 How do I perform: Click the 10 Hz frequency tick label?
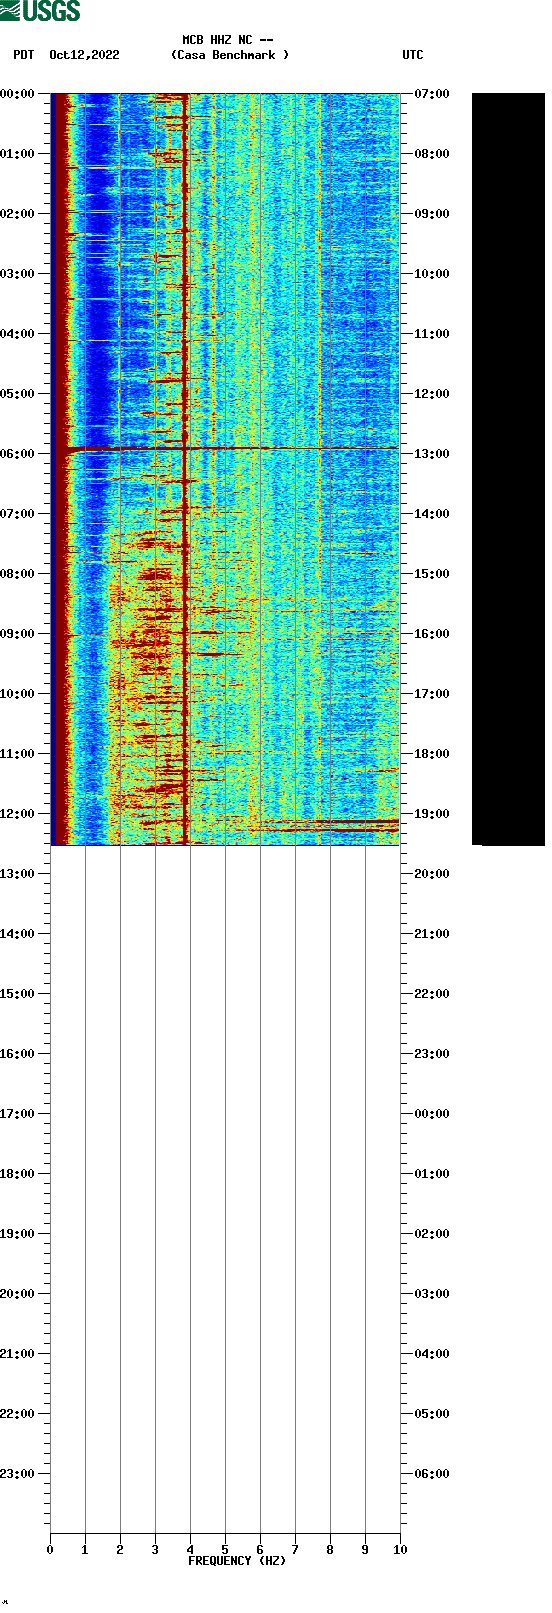click(x=400, y=1550)
